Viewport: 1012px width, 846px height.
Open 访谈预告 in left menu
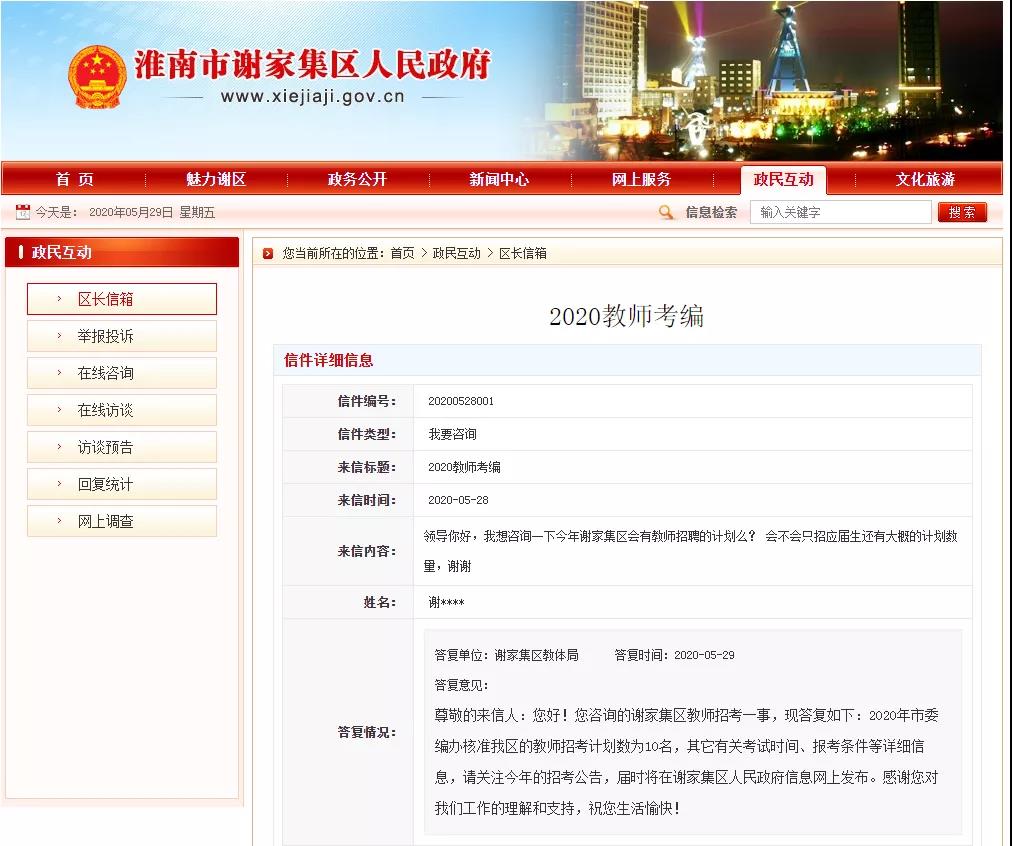[x=121, y=447]
